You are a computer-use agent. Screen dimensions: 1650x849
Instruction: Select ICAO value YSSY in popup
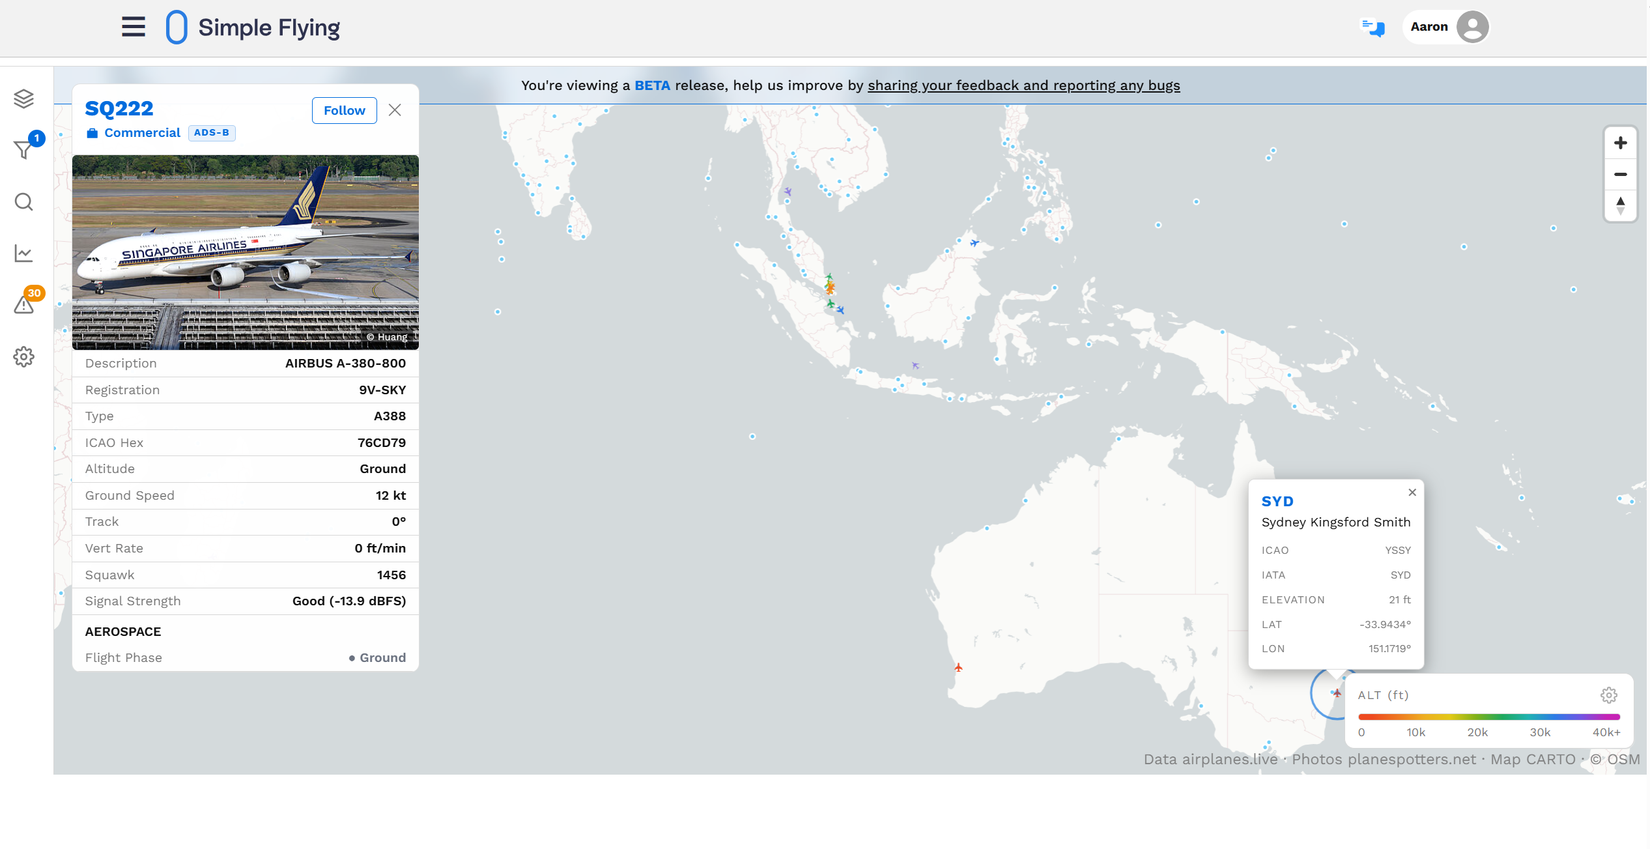[1397, 550]
